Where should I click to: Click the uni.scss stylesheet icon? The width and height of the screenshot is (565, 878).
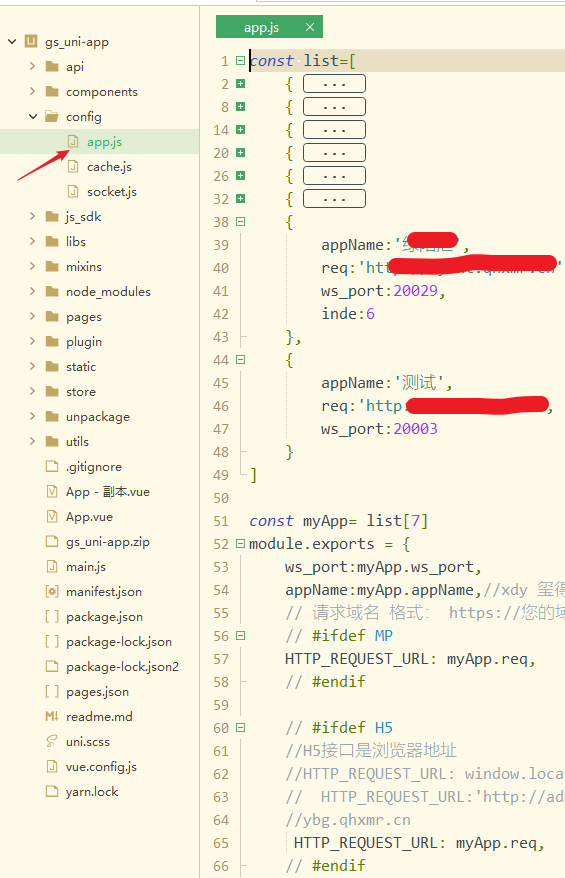click(x=52, y=741)
